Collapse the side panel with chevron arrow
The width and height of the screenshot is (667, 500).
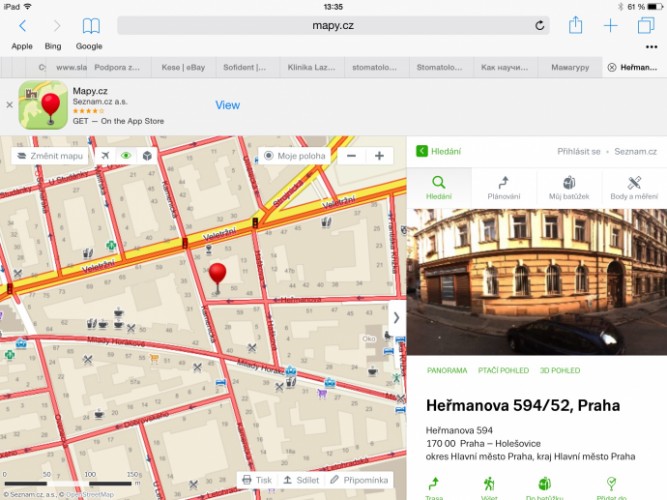tap(396, 317)
